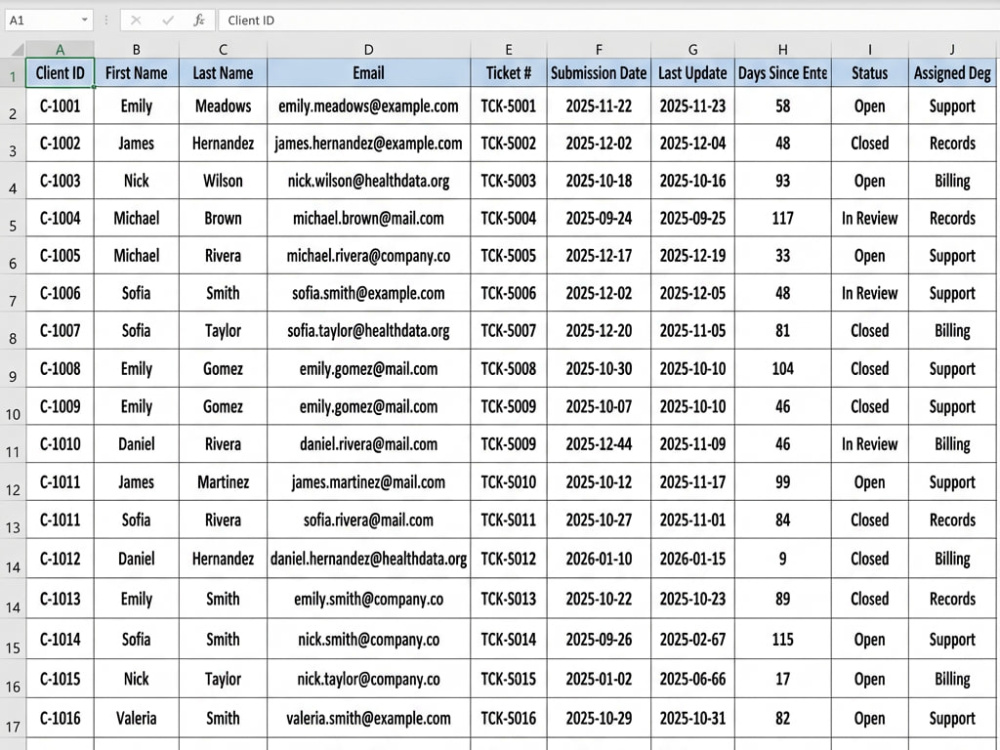Click the Cancel X icon in formula bar
The width and height of the screenshot is (1000, 750).
[x=136, y=20]
